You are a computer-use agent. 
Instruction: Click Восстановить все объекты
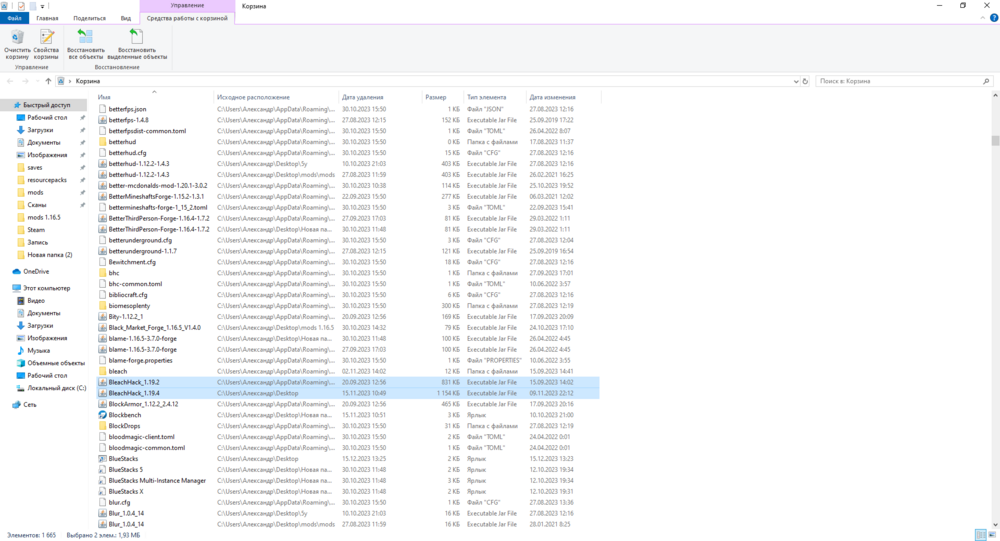[x=85, y=45]
